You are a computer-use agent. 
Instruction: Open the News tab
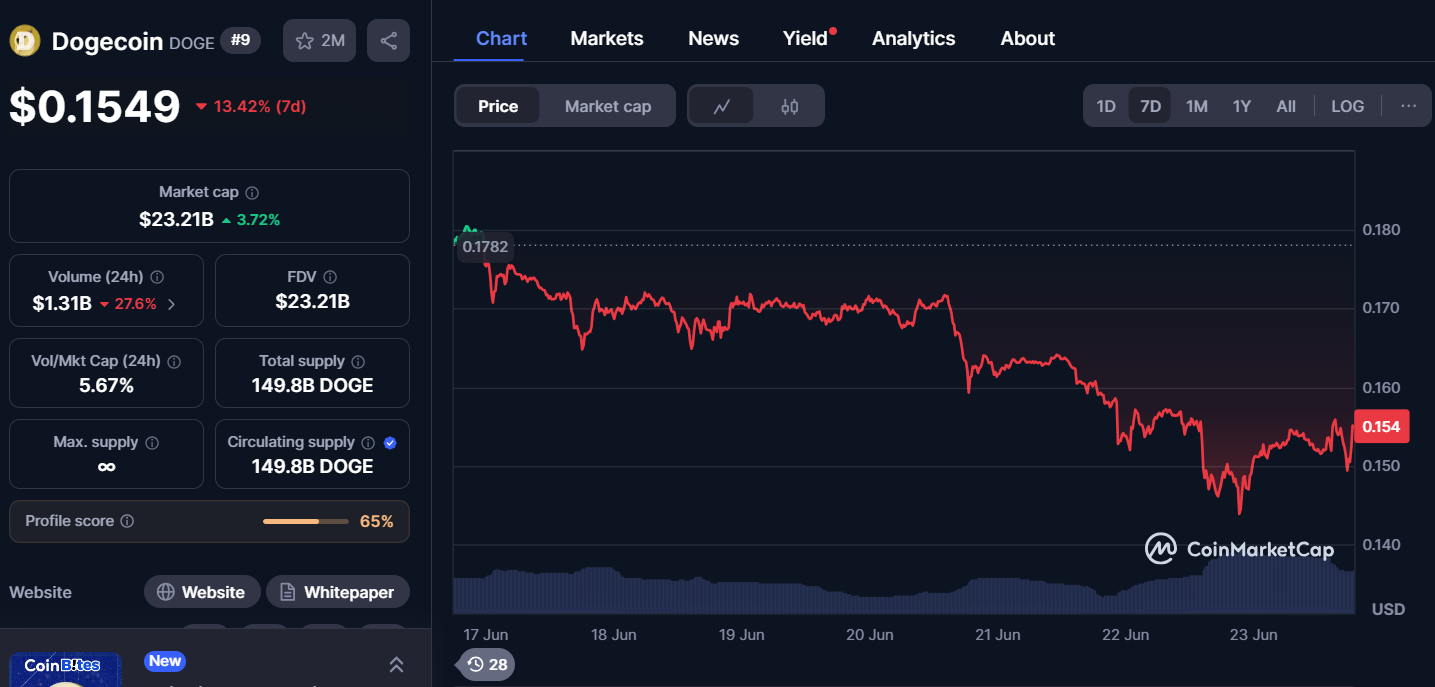click(x=714, y=38)
